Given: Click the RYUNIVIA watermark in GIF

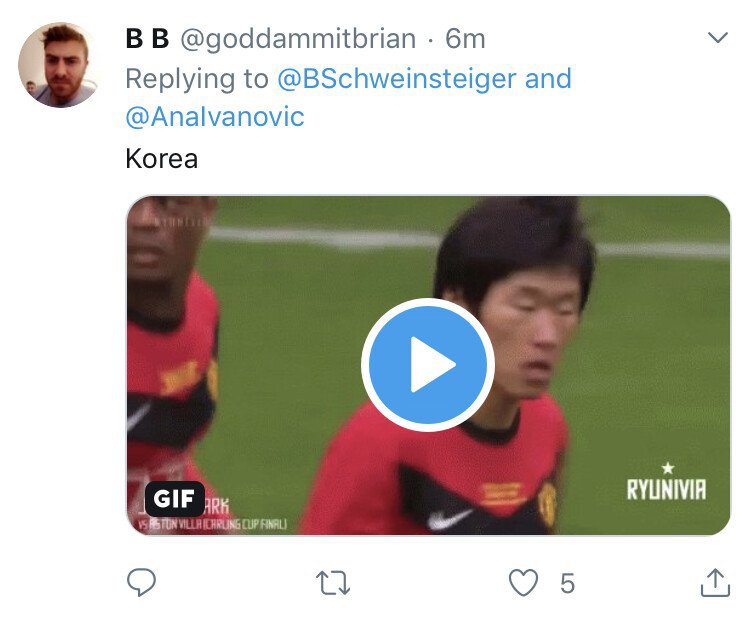Looking at the screenshot, I should pyautogui.click(x=666, y=489).
